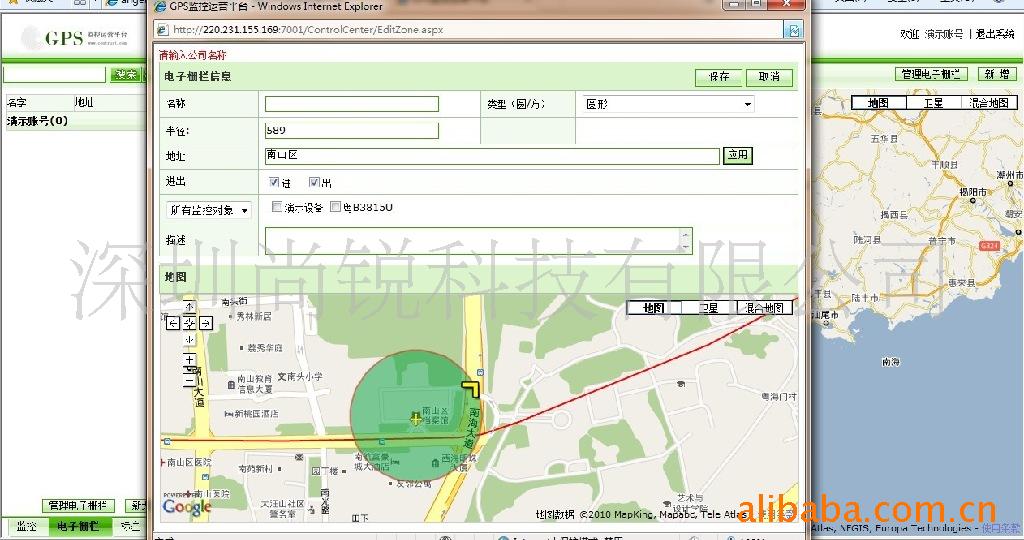Open the 类型 shape type dropdown
This screenshot has height=540, width=1024.
click(x=668, y=104)
